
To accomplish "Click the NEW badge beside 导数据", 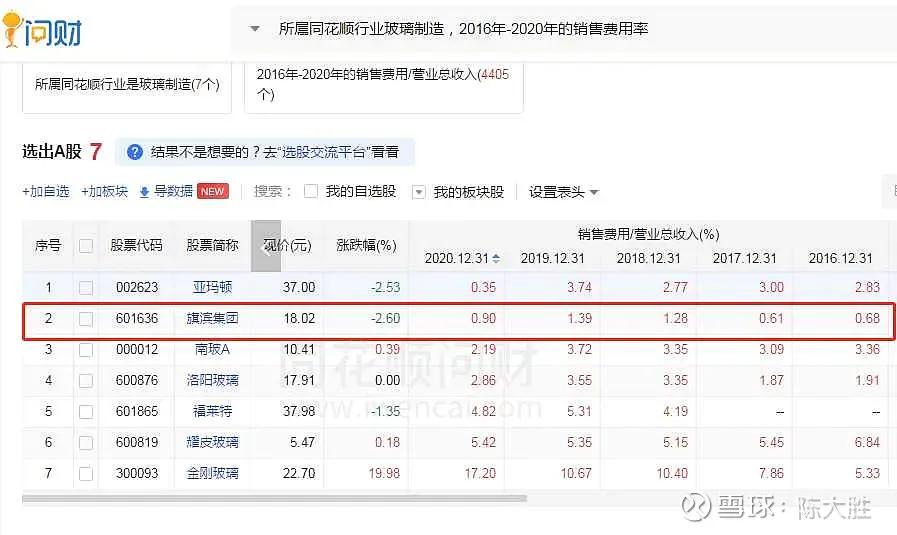I will [213, 191].
